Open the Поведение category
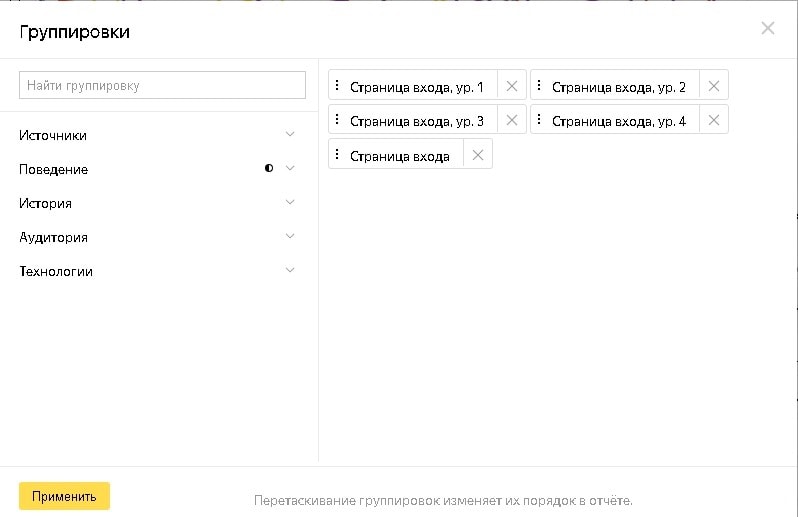This screenshot has width=798, height=517. pos(54,170)
